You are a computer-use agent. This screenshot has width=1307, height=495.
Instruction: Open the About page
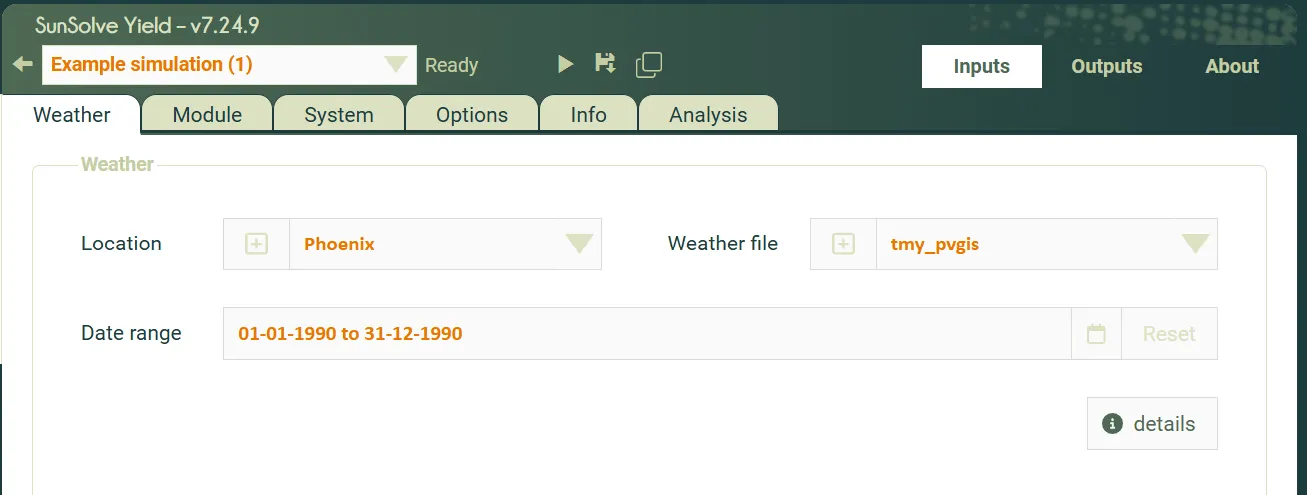click(1231, 67)
